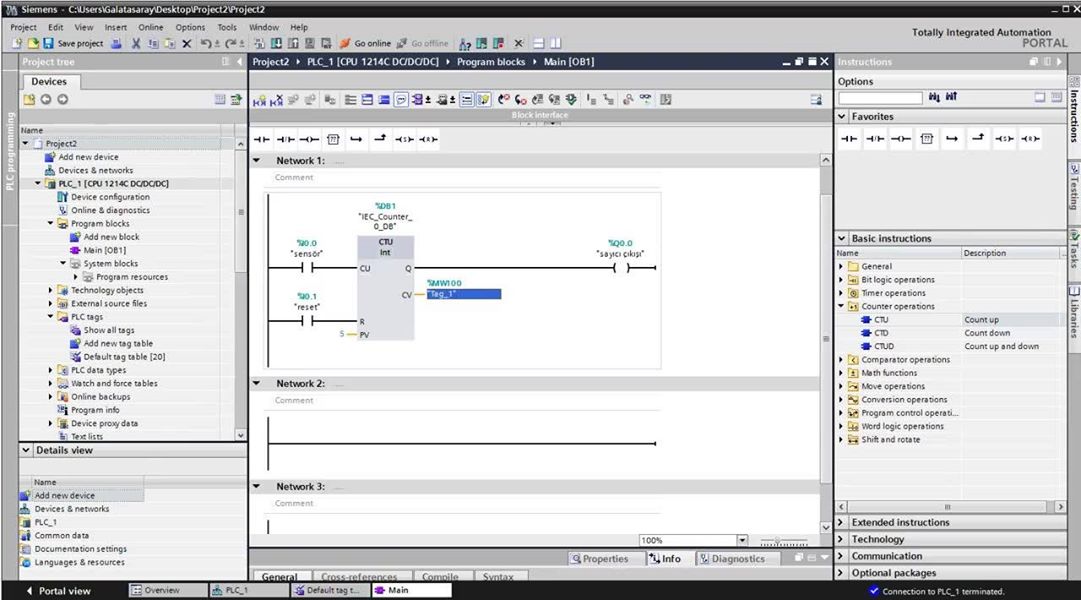Screen dimensions: 1081x600
Task: Click the "Count up and down" description
Action: (1002, 346)
